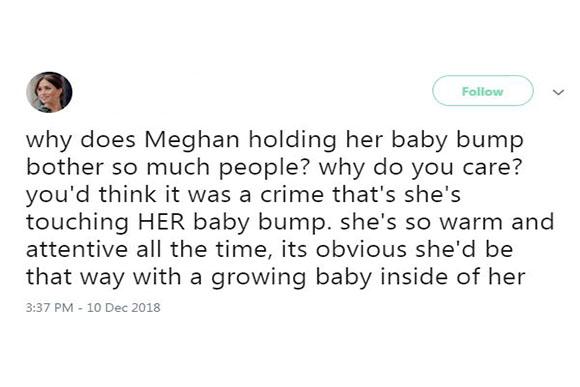The width and height of the screenshot is (580, 387).
Task: Click the closing words "inside of her"
Action: coord(453,277)
